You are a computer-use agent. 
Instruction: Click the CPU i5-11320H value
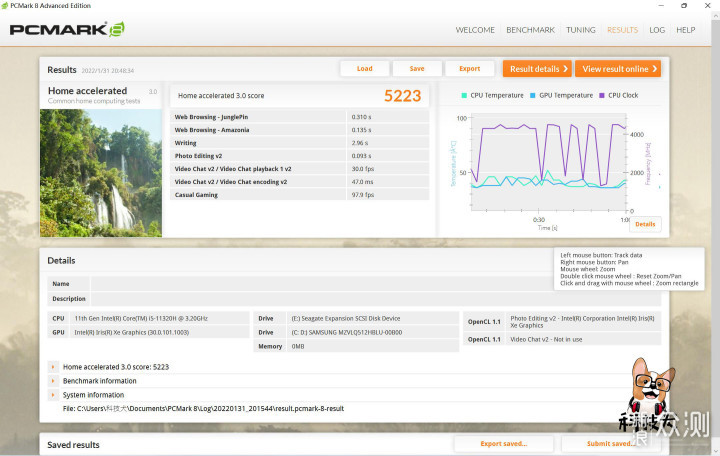pos(141,318)
